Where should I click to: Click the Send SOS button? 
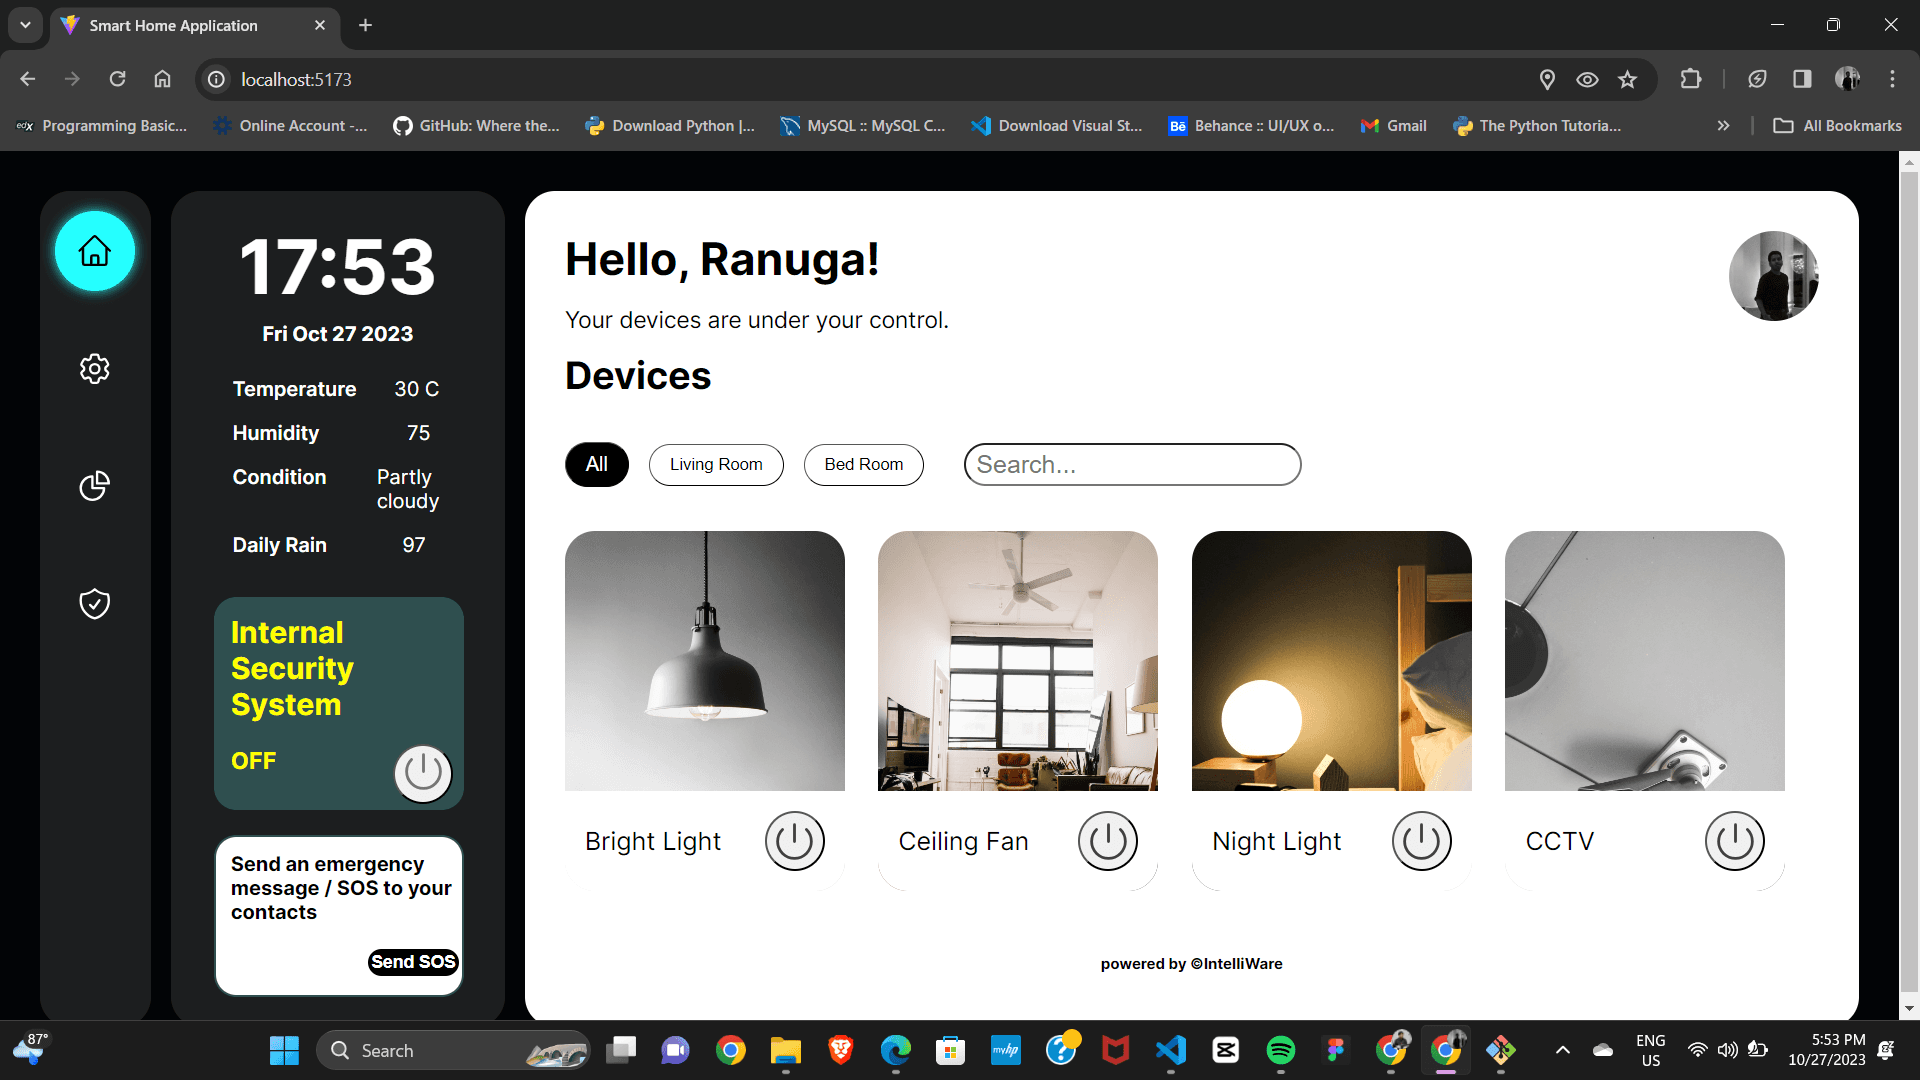coord(412,962)
